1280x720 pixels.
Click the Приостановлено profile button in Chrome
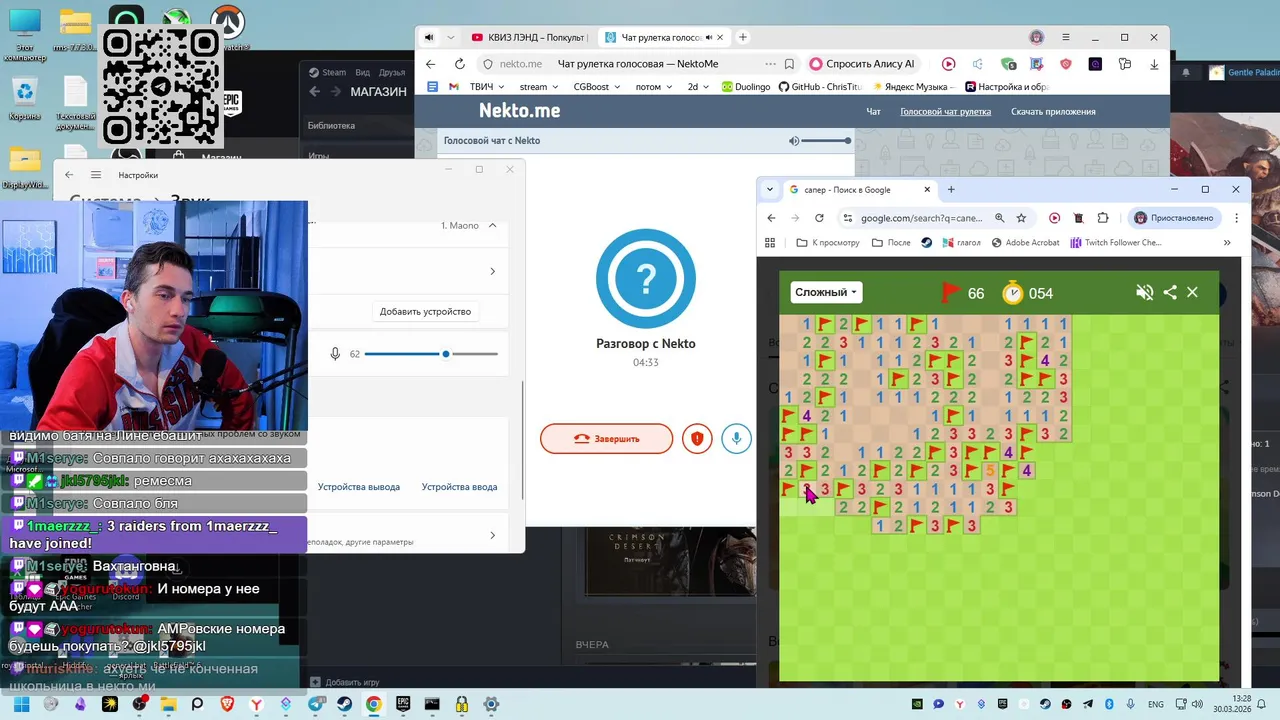1175,218
